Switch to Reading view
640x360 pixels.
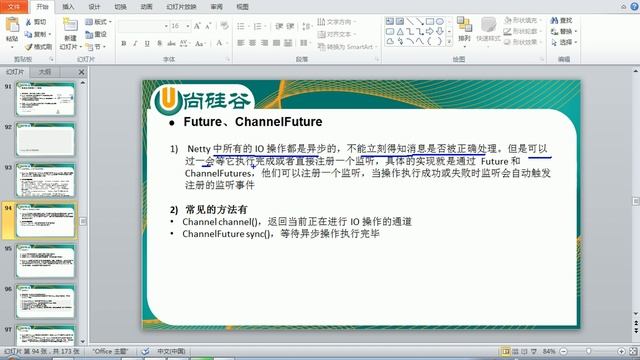524,351
